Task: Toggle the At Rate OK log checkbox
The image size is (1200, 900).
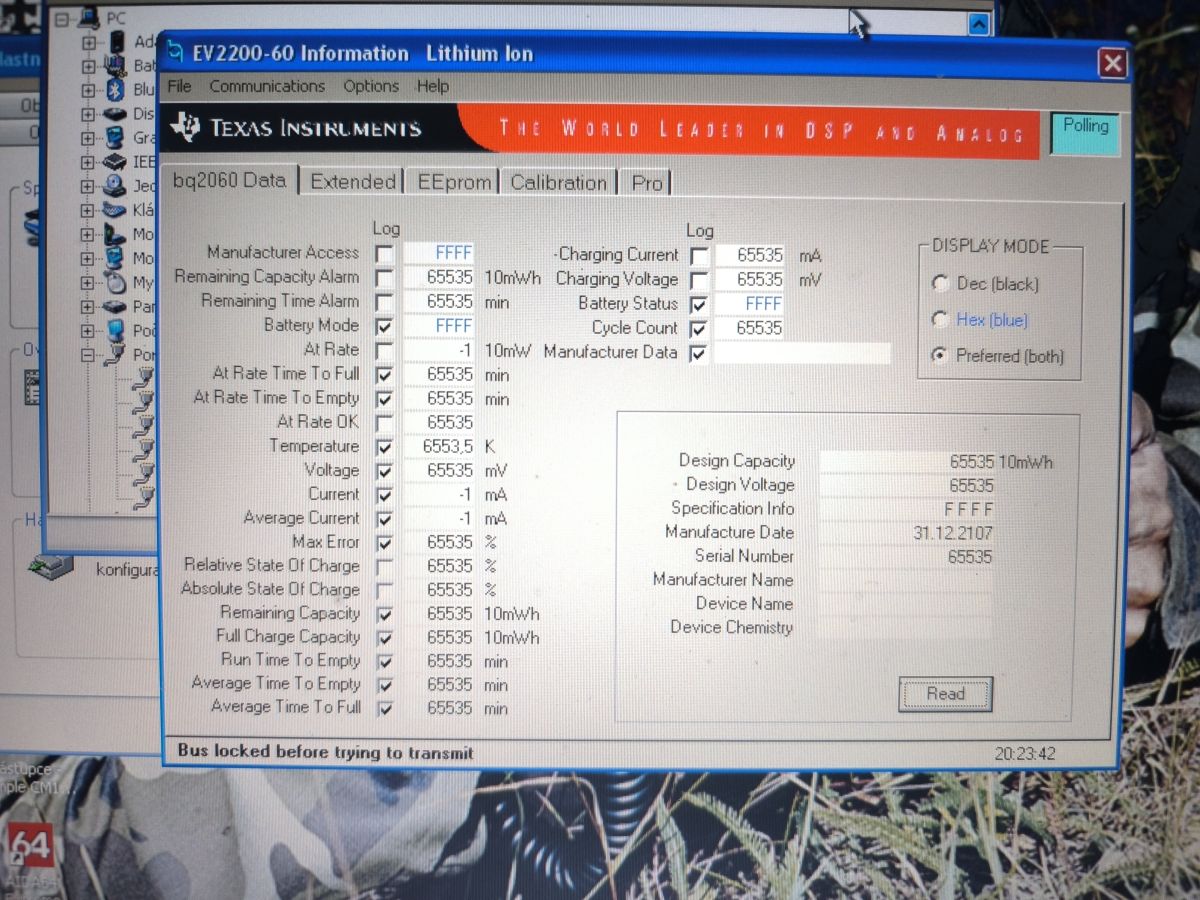Action: pos(384,423)
